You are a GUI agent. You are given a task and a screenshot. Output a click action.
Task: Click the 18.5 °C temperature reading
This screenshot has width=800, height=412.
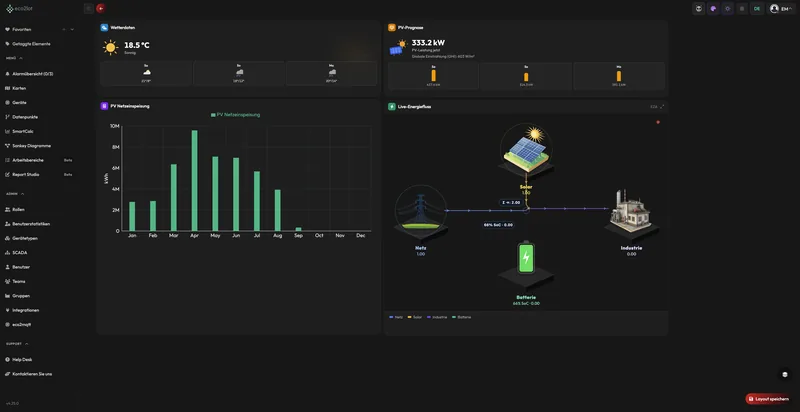click(x=137, y=45)
